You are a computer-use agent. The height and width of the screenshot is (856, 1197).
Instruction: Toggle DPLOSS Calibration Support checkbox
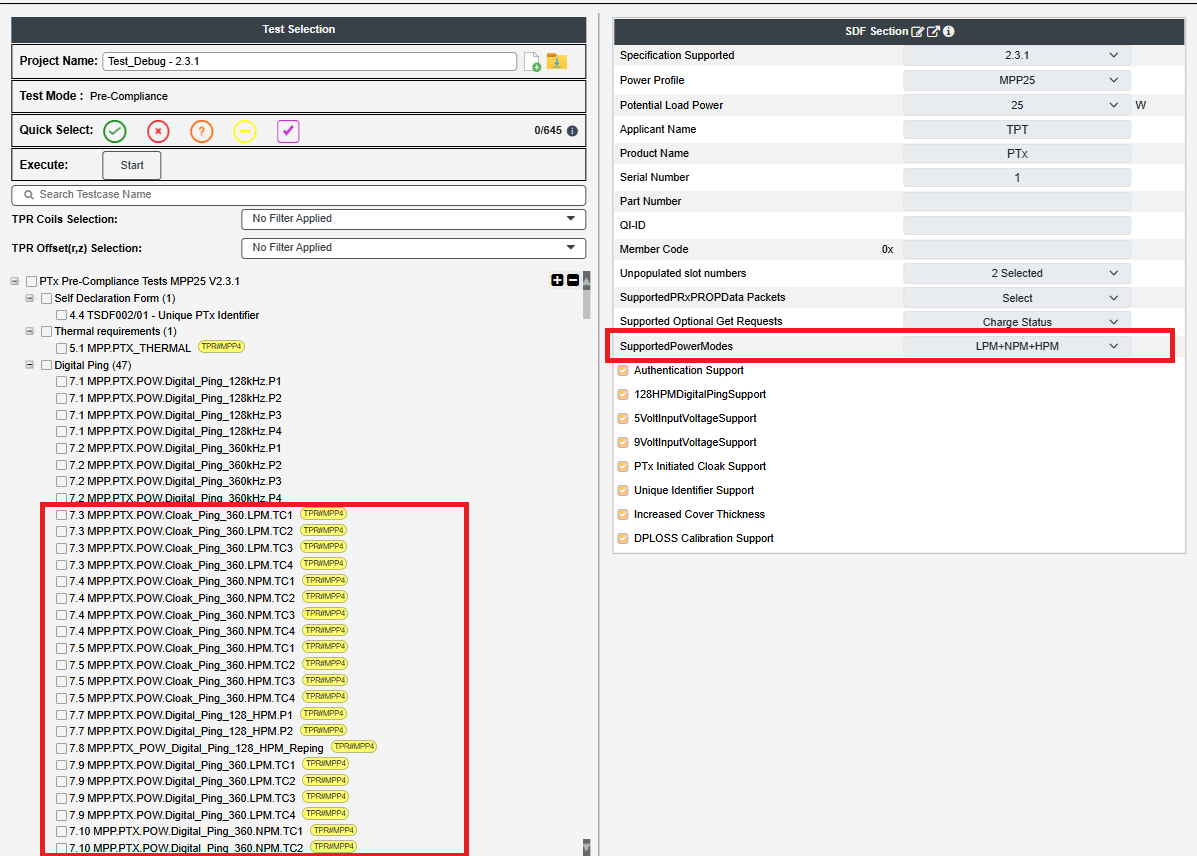[x=623, y=538]
